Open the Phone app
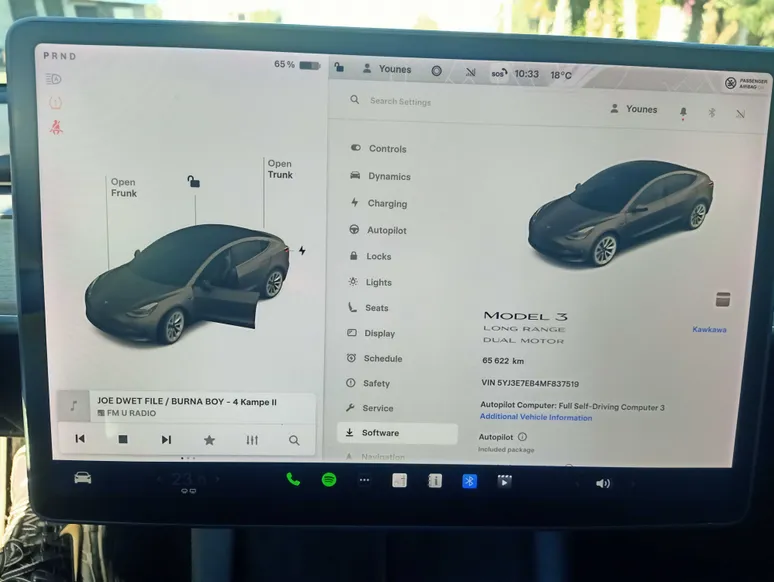This screenshot has width=774, height=582. (293, 479)
